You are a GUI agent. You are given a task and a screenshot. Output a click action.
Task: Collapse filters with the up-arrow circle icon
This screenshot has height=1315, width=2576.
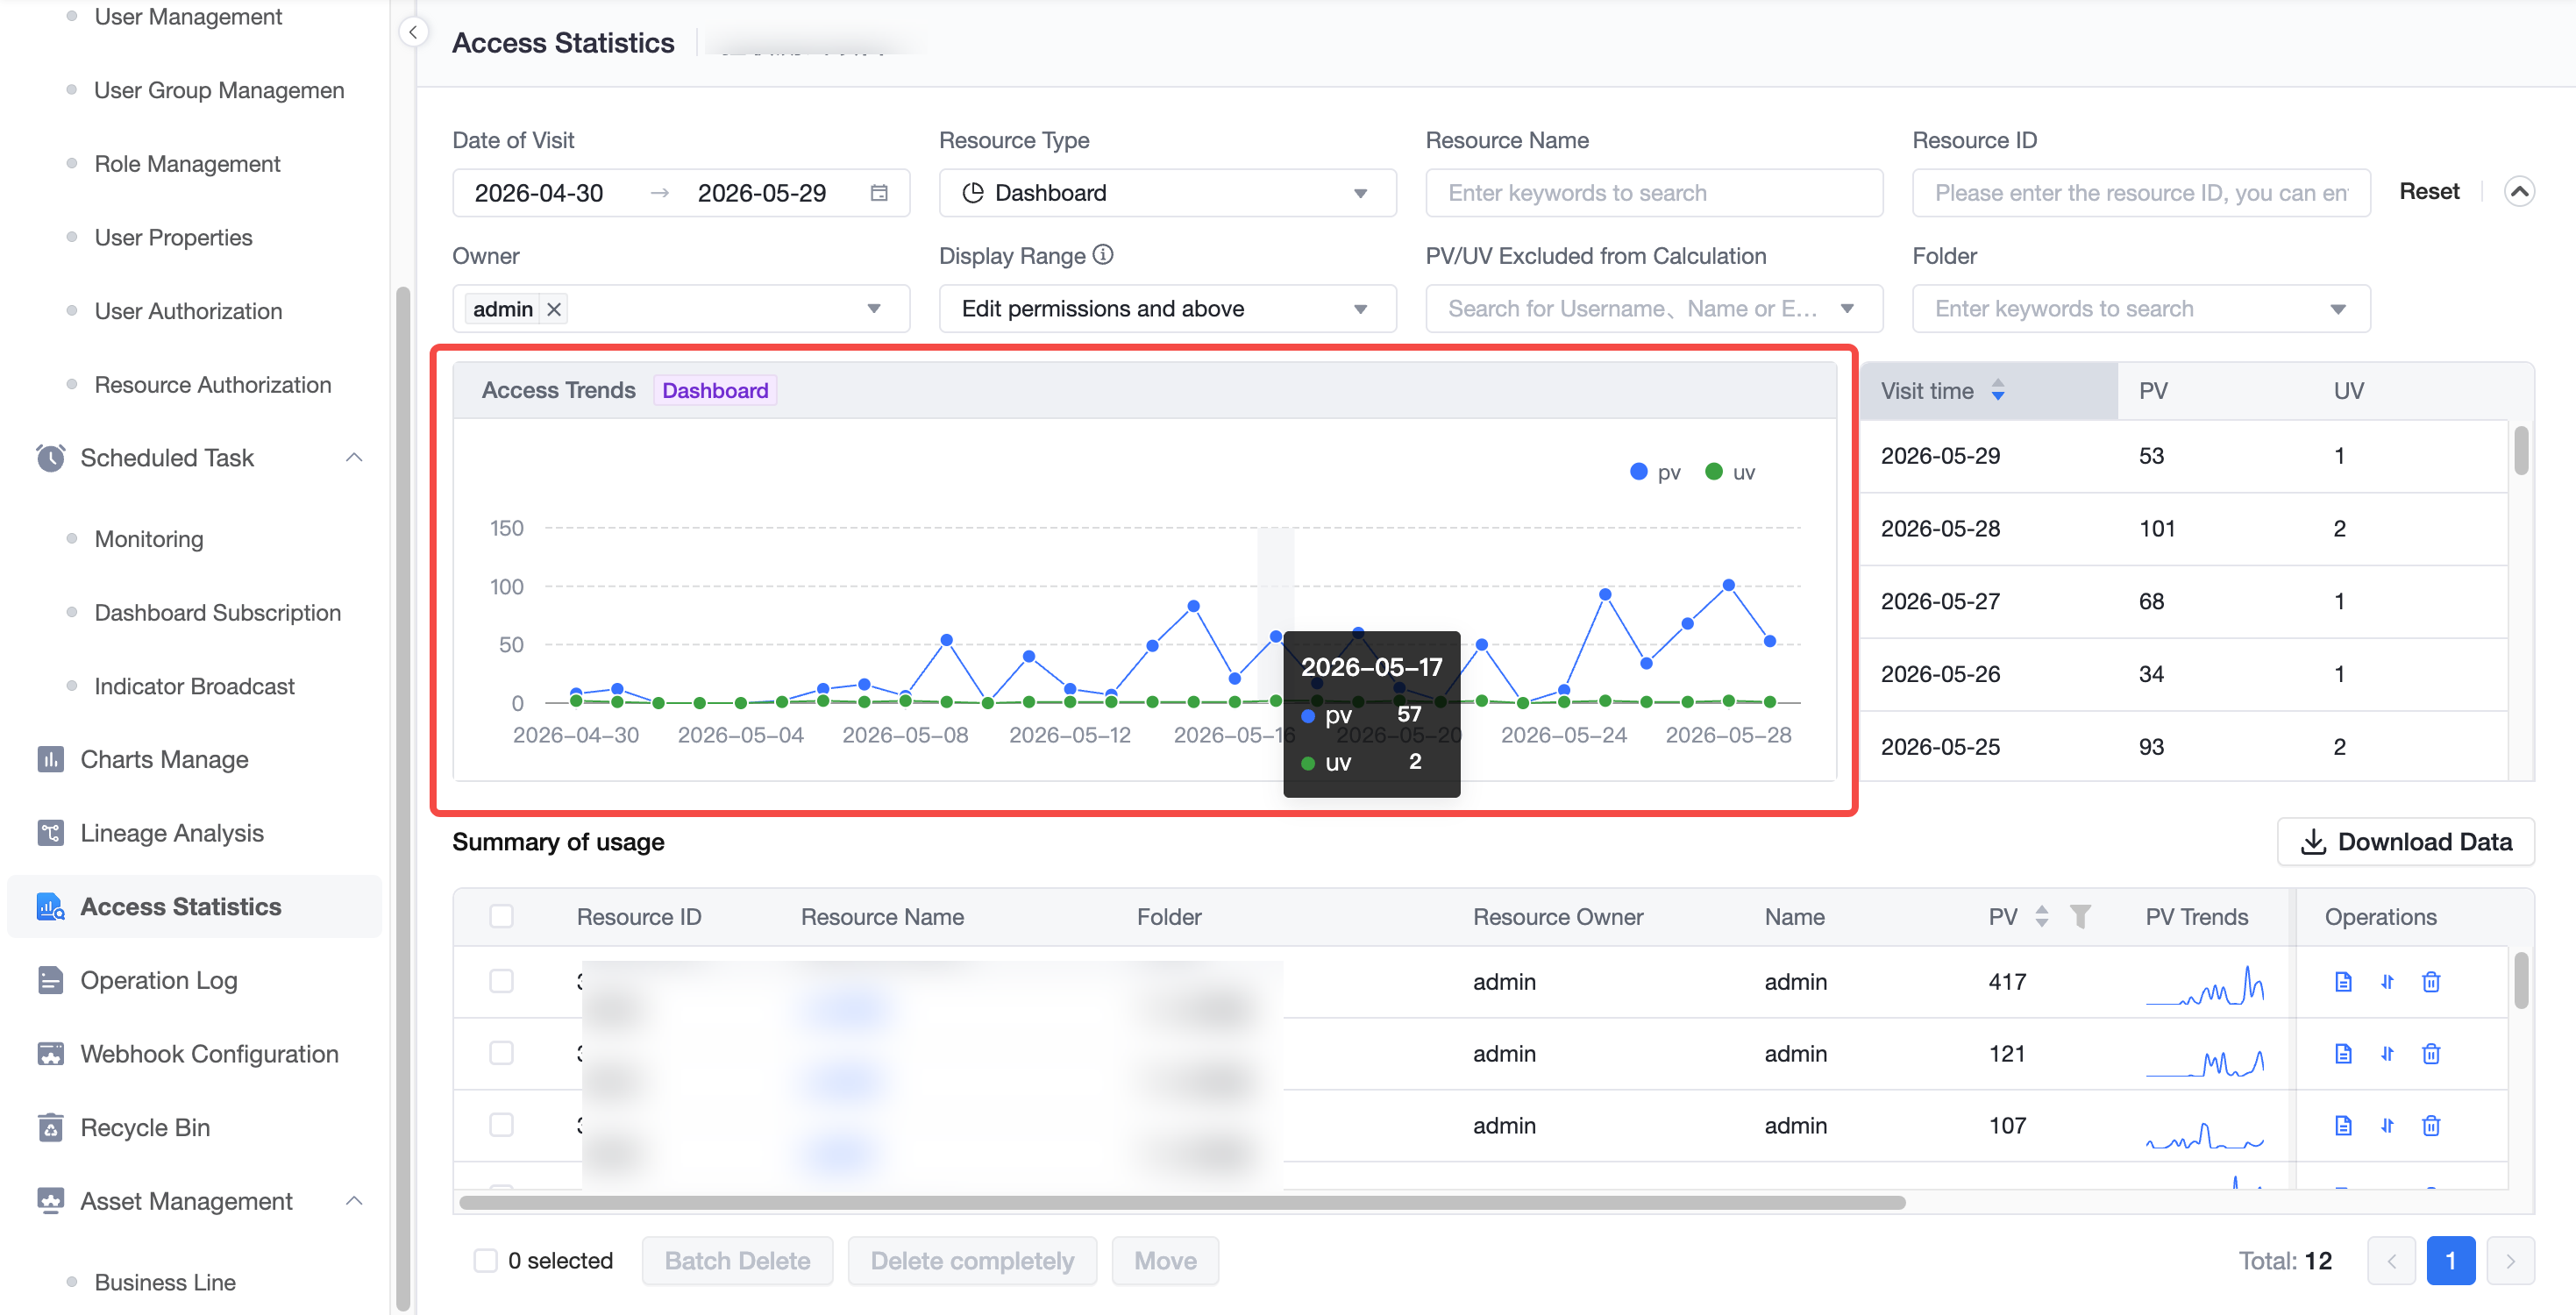pyautogui.click(x=2519, y=191)
